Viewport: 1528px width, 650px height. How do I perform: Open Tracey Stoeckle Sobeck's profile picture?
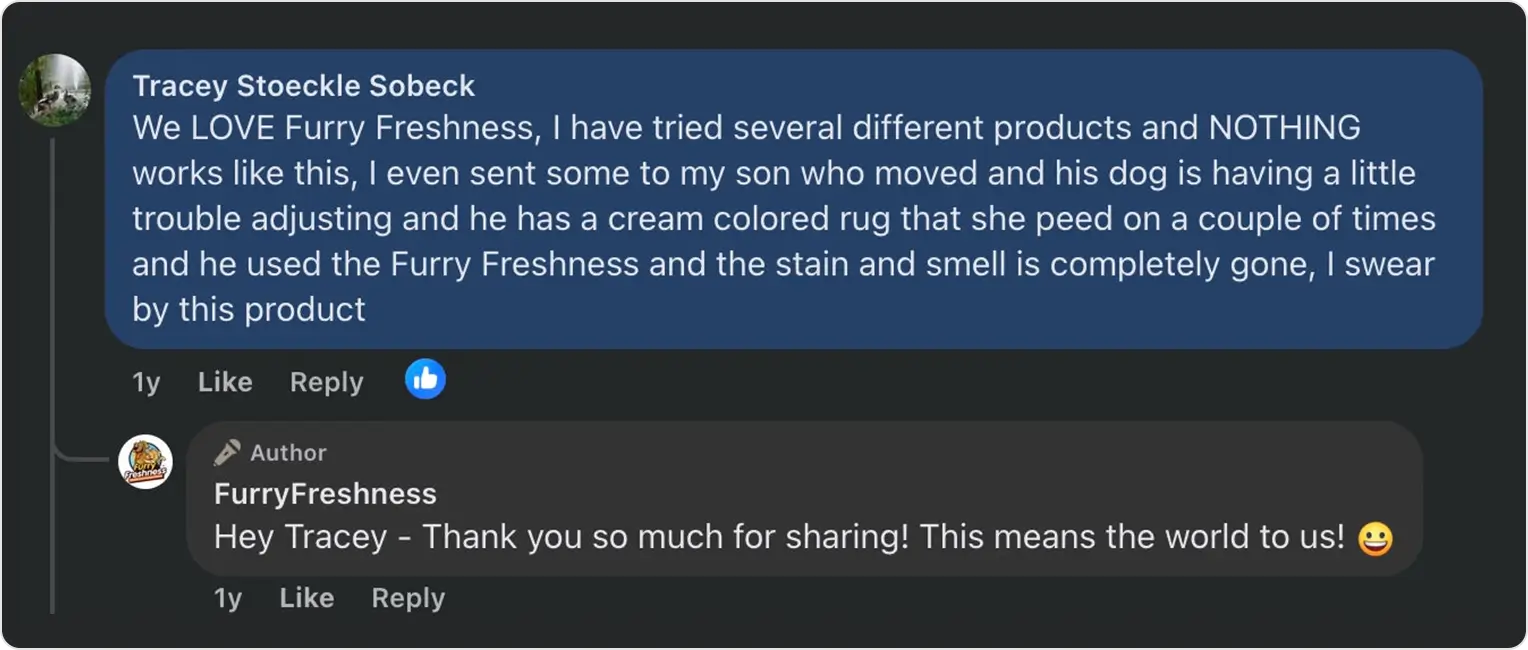(x=55, y=90)
